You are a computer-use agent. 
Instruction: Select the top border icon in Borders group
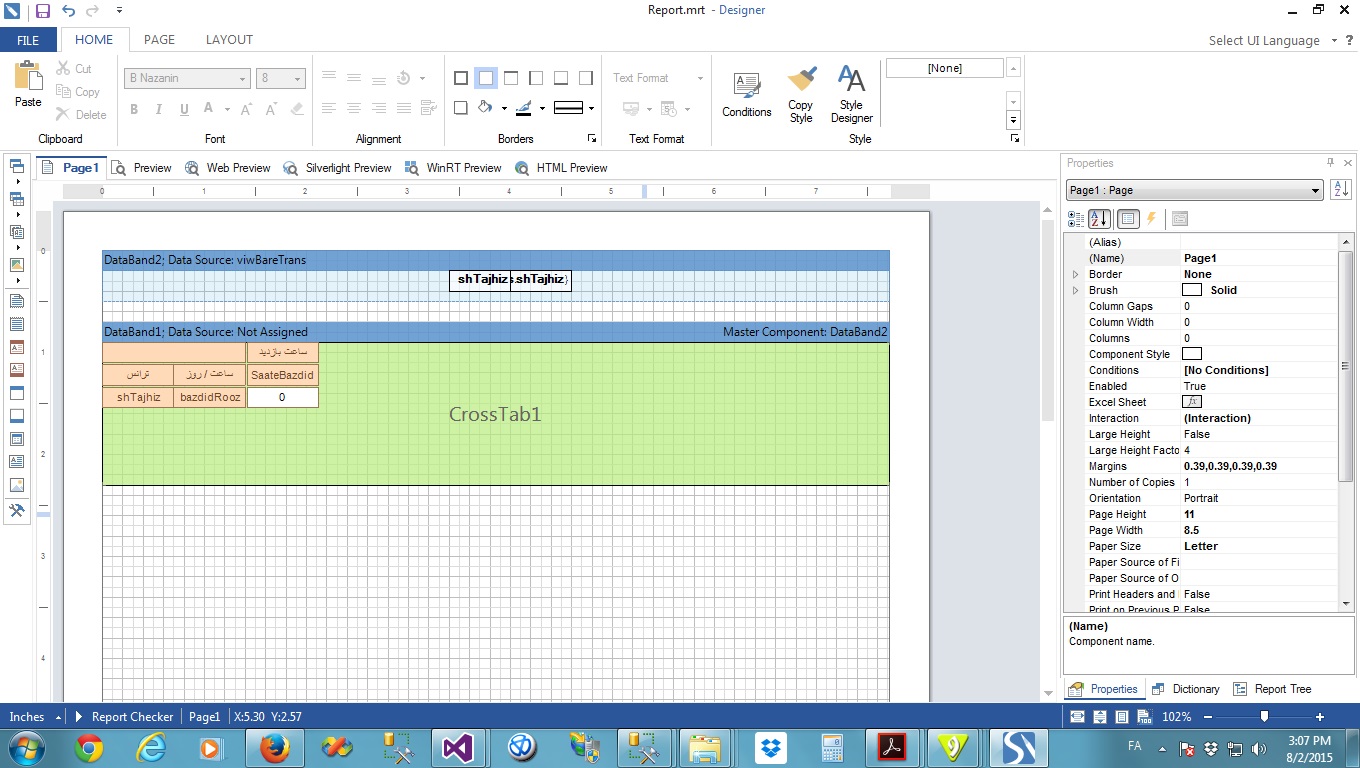510,78
